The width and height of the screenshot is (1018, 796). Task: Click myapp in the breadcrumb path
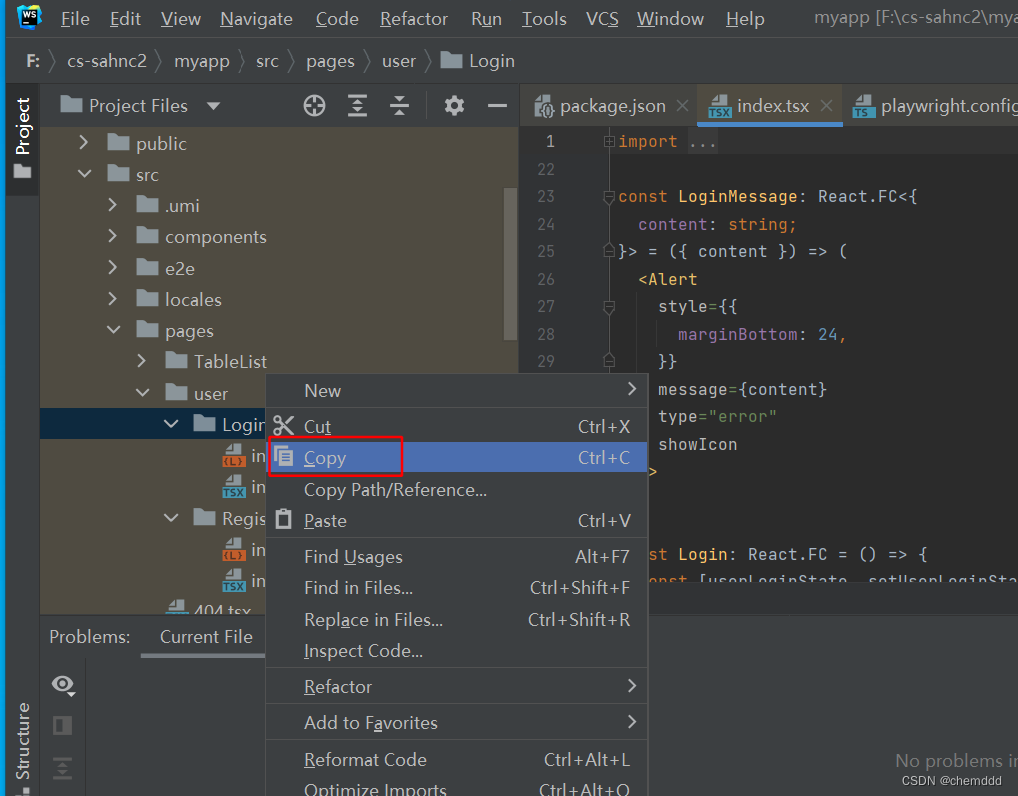point(201,61)
